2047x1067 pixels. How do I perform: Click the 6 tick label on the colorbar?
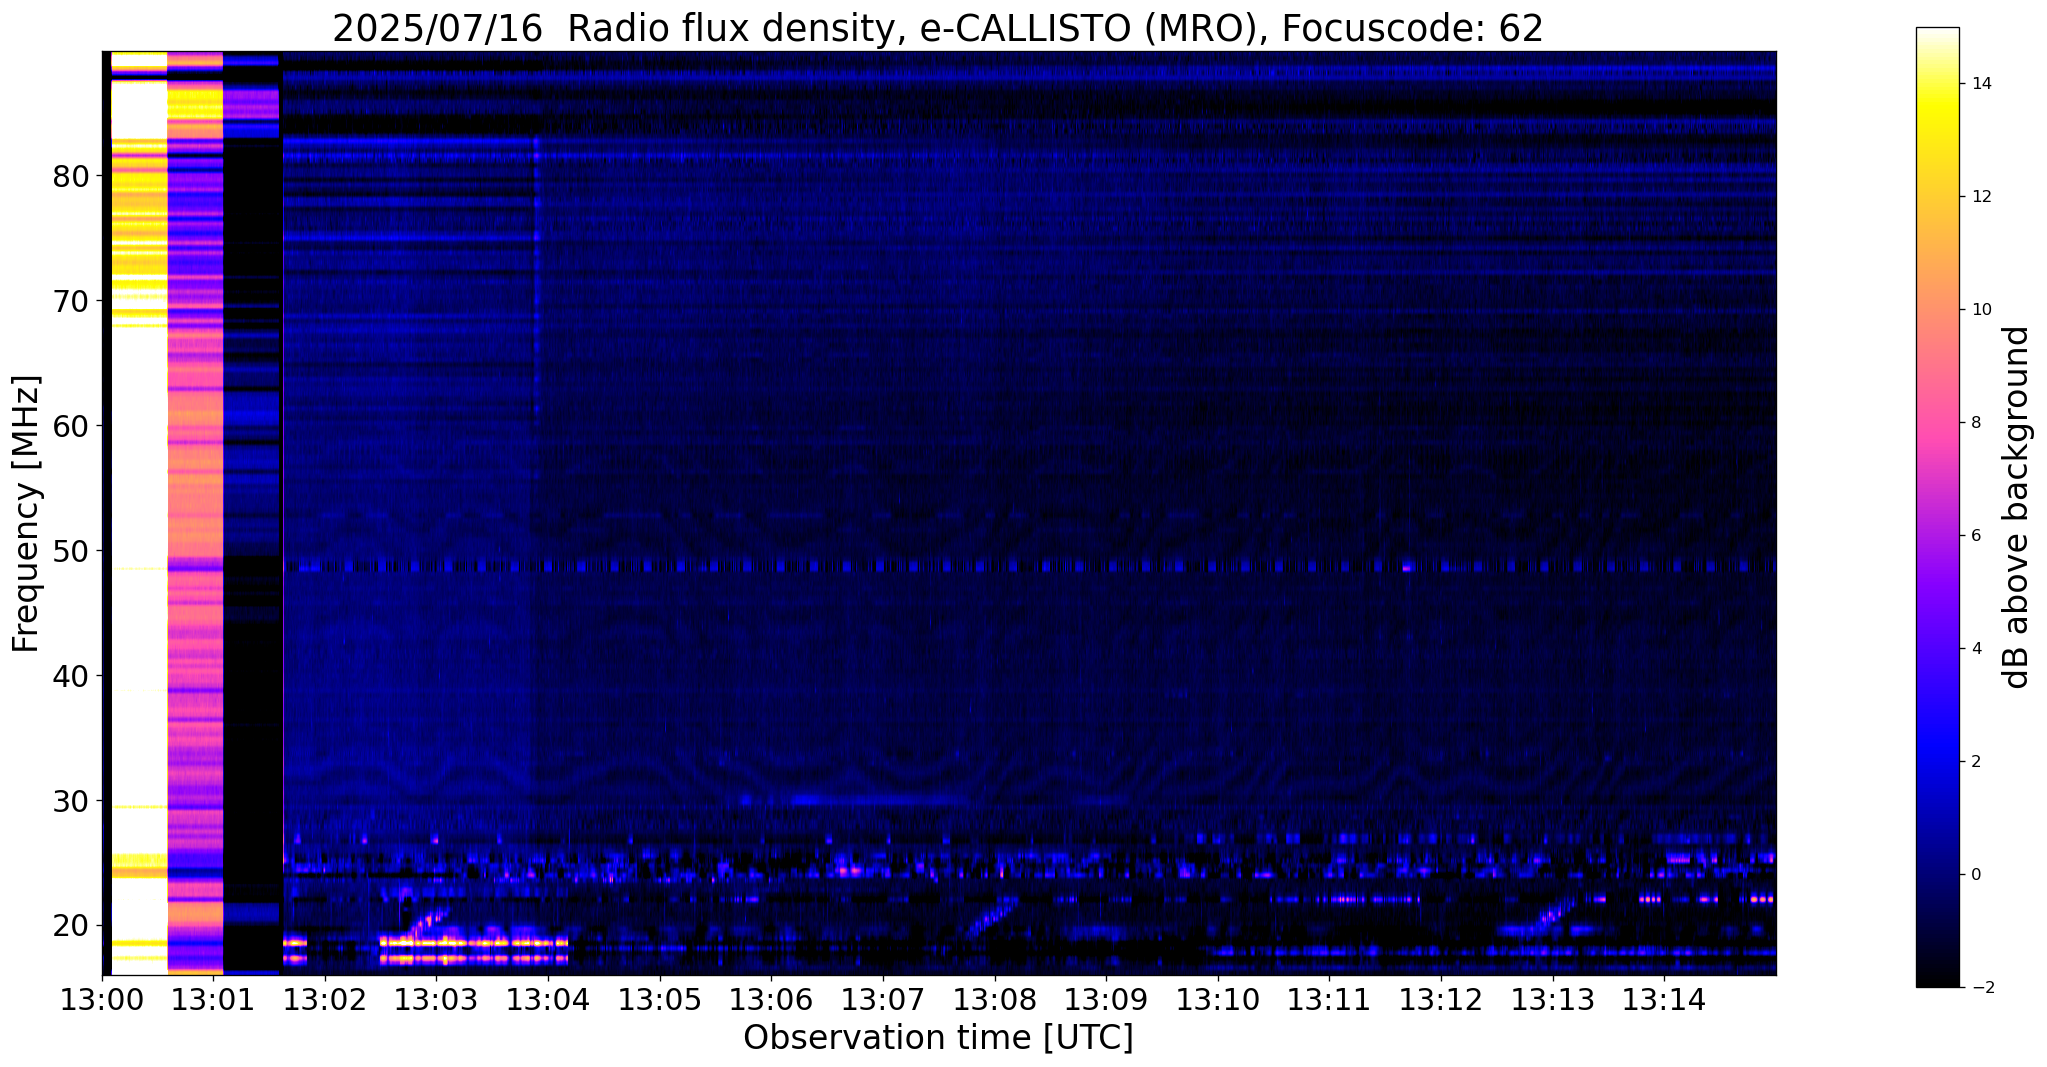(1976, 536)
